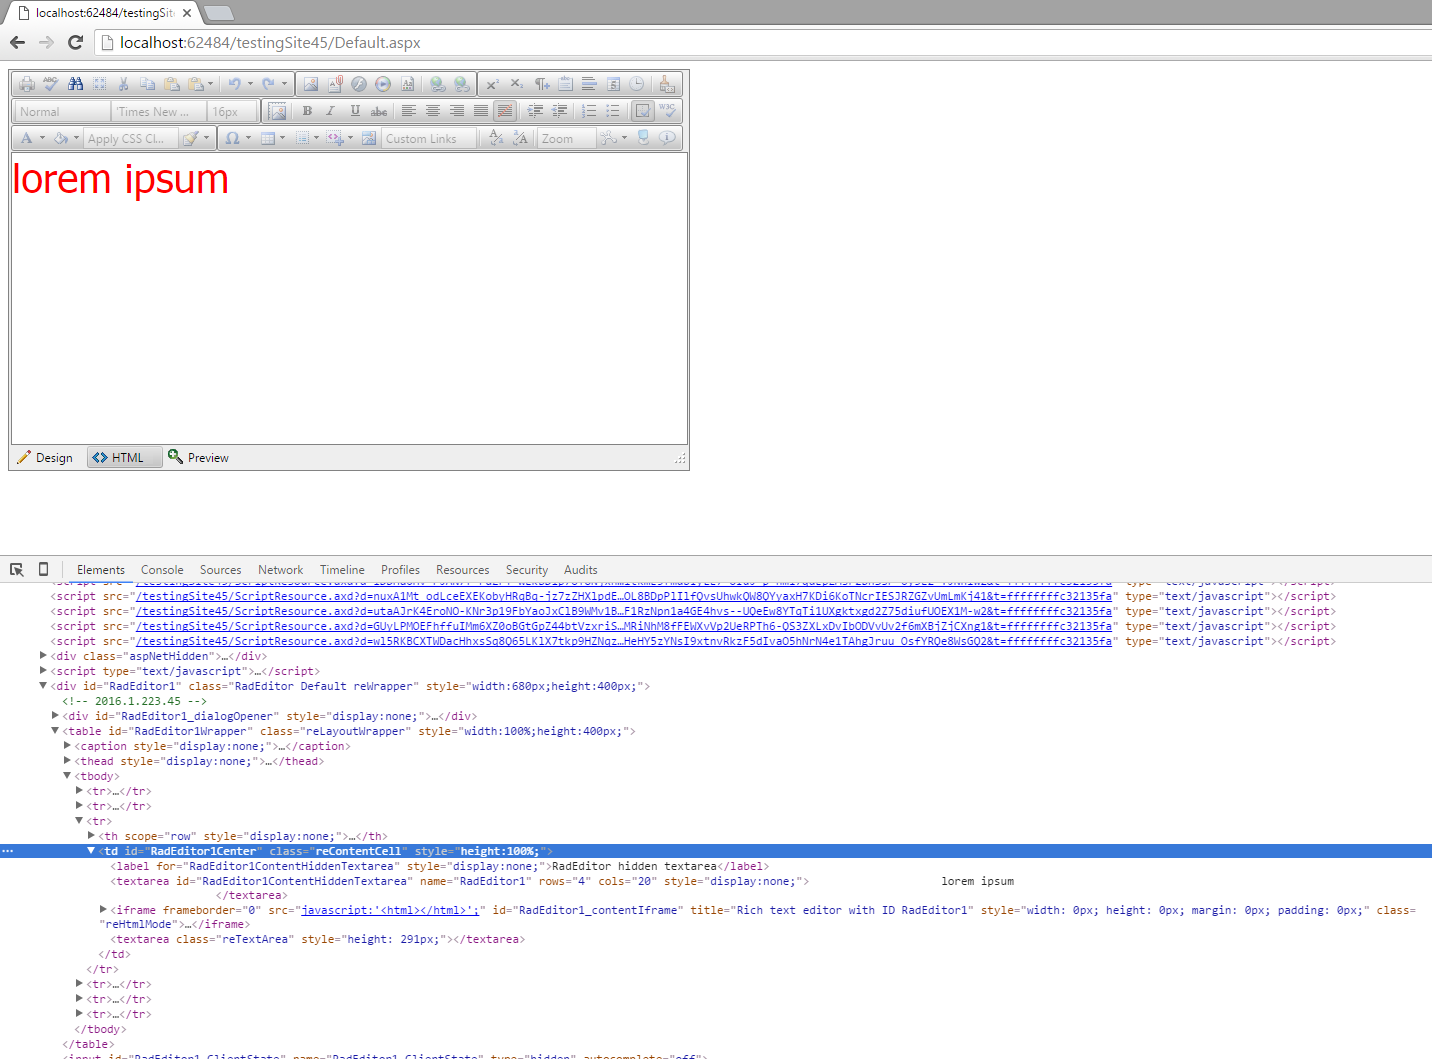Toggle align right
The image size is (1432, 1059).
point(457,111)
